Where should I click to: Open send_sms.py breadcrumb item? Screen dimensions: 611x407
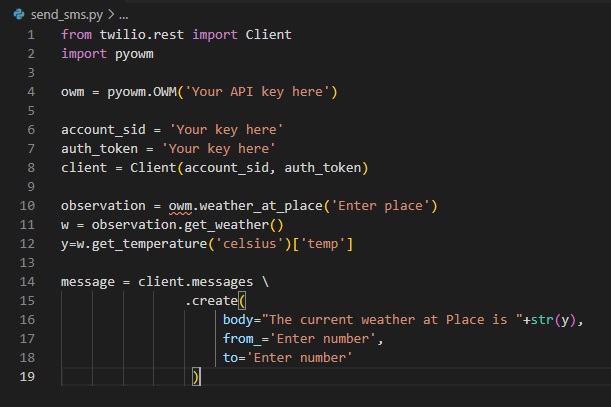tap(67, 15)
